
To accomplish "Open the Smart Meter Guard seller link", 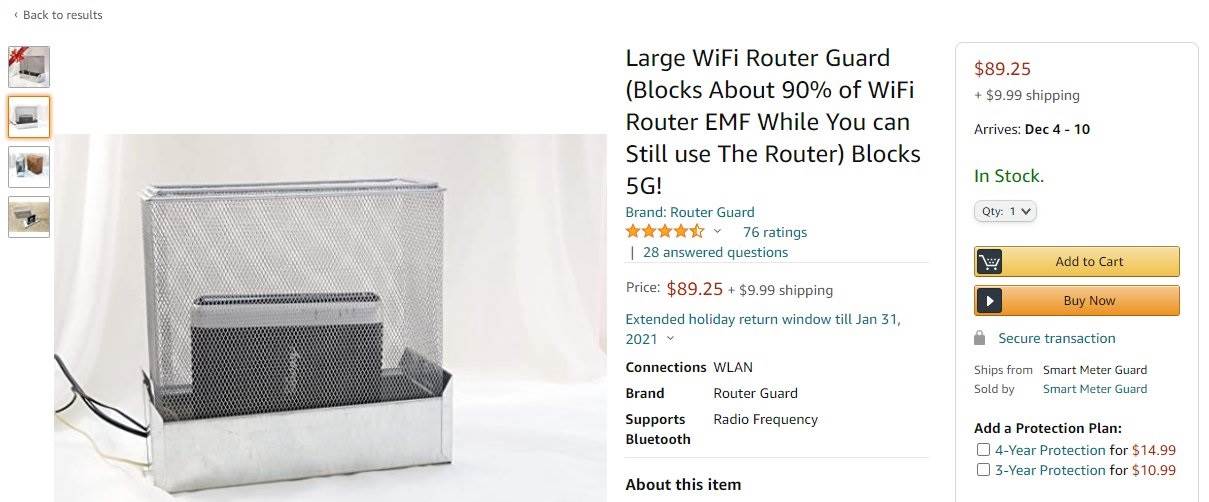I will (x=1095, y=389).
